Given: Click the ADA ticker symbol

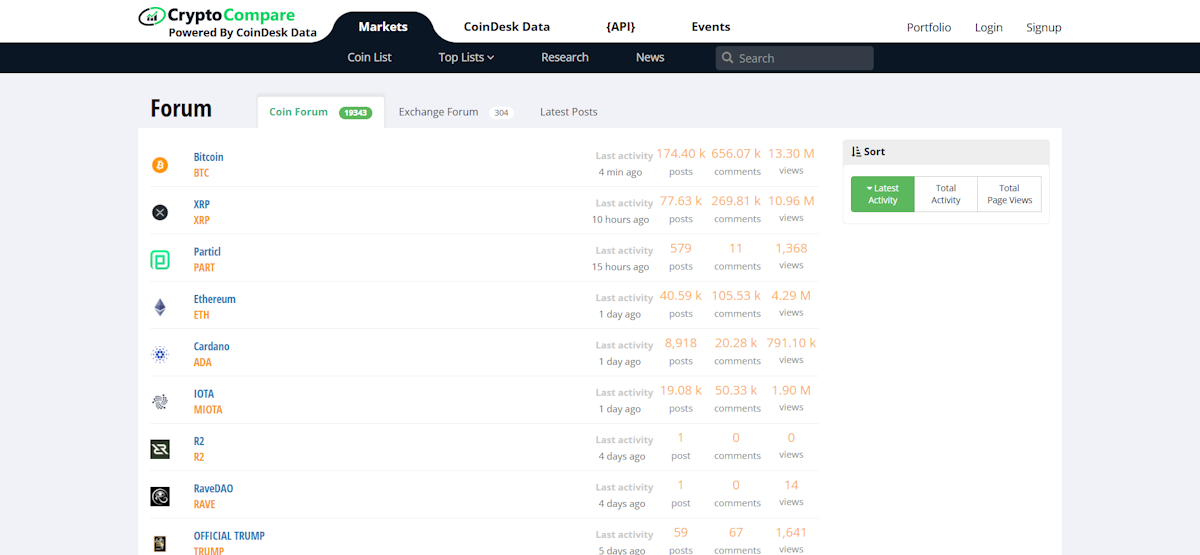Looking at the screenshot, I should pyautogui.click(x=203, y=362).
